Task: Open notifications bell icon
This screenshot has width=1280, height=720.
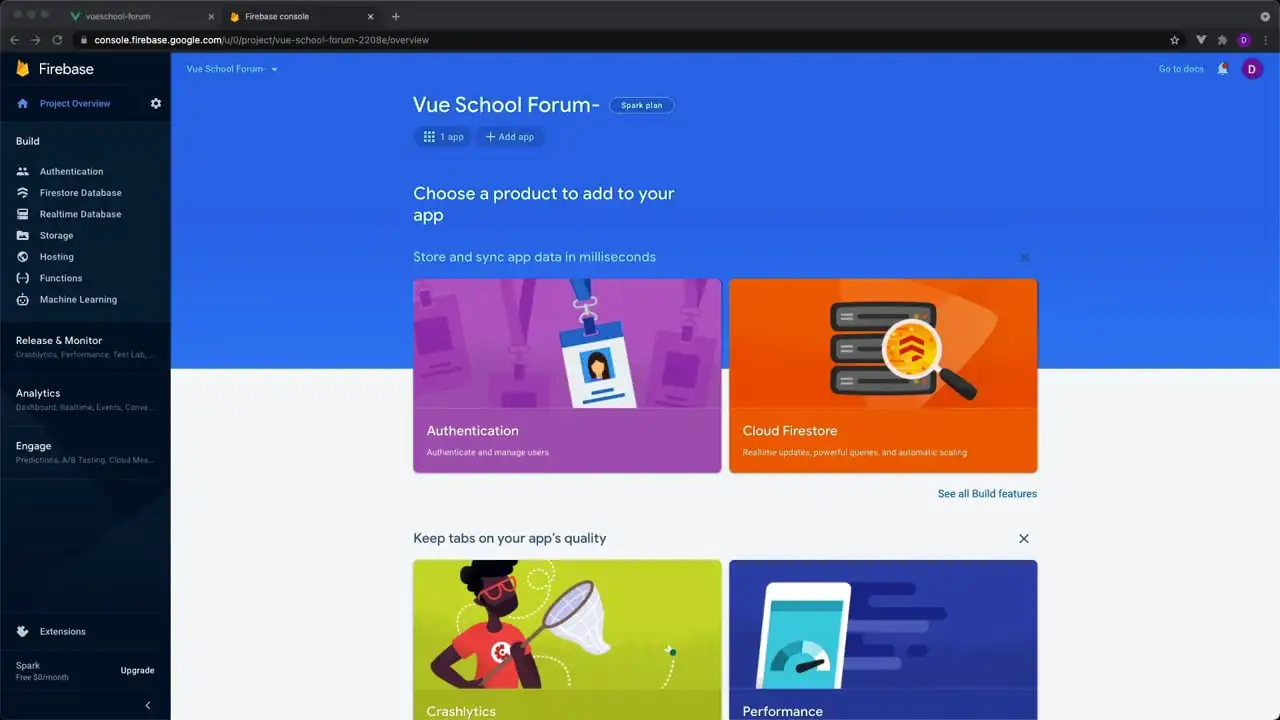Action: 1222,69
